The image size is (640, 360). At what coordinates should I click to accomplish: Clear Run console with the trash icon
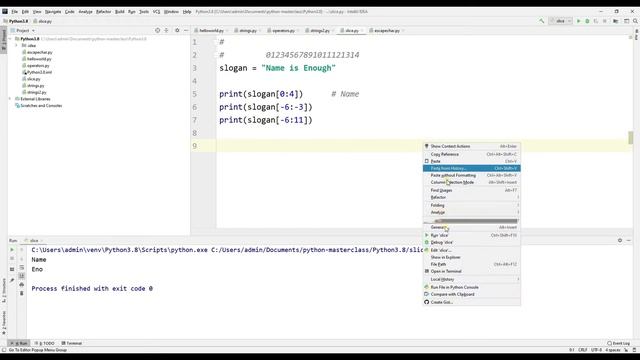tap(22, 293)
